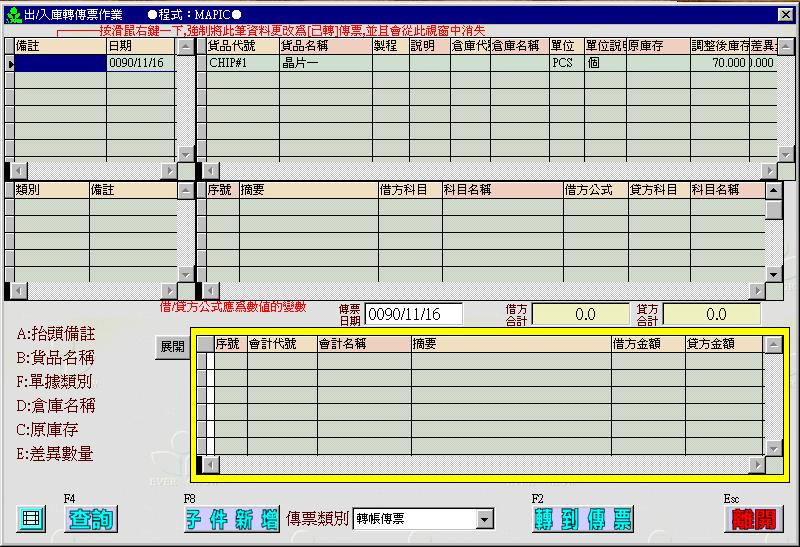Click the green application icon in the title bar
The width and height of the screenshot is (800, 547).
tap(12, 14)
